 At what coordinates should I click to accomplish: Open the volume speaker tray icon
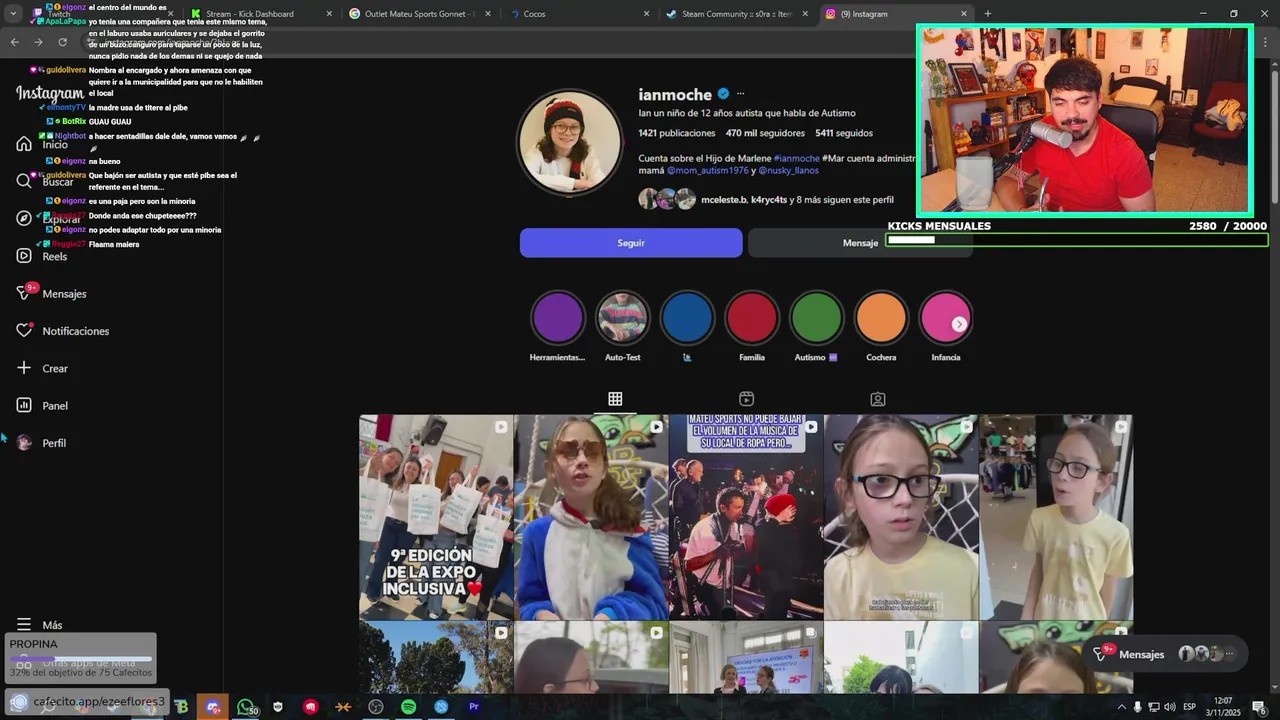[x=1169, y=707]
